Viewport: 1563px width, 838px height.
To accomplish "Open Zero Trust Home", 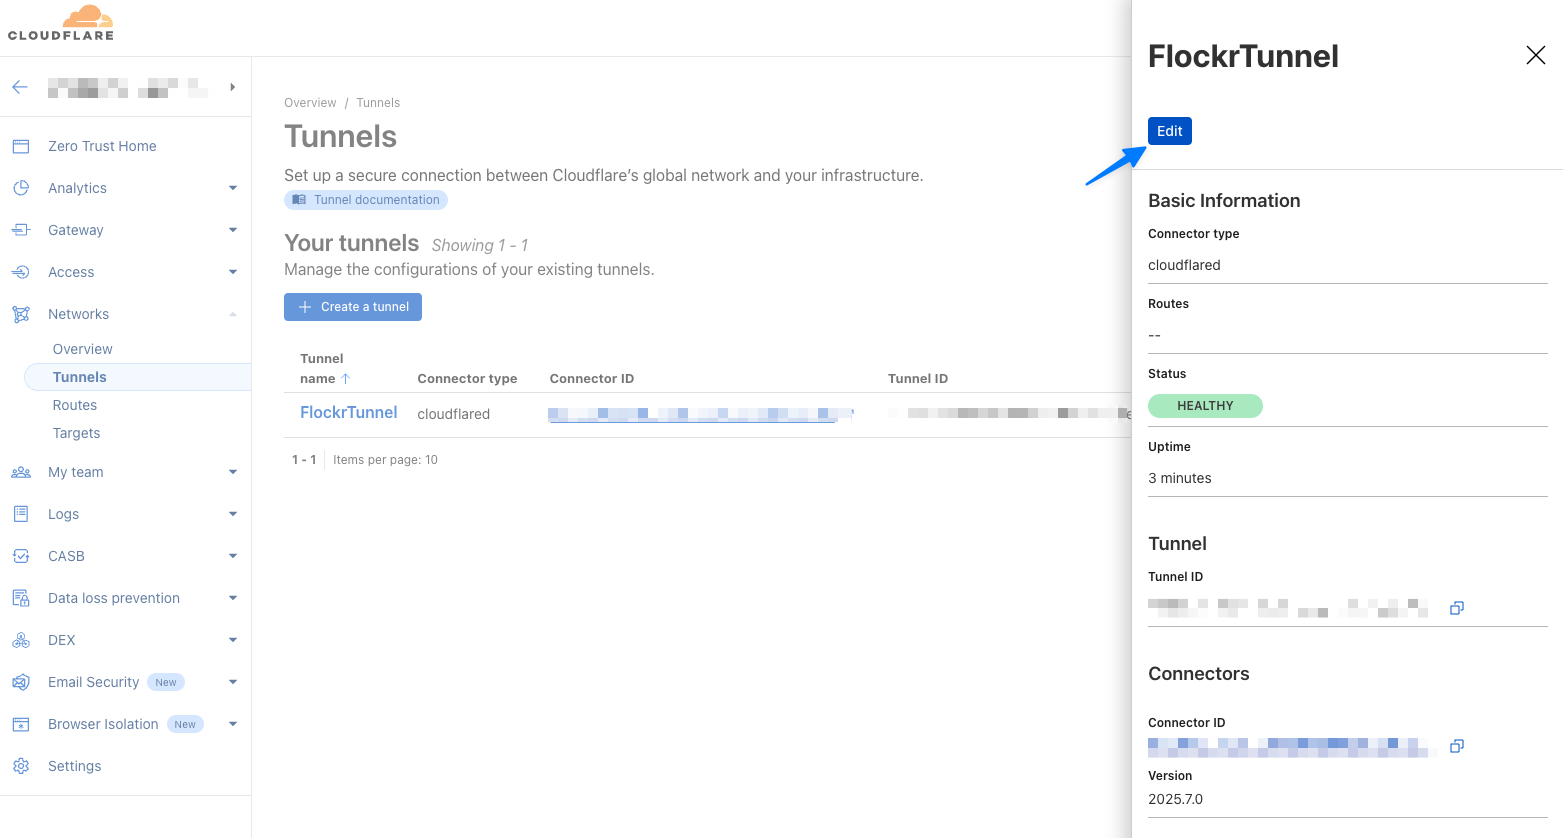I will (102, 146).
